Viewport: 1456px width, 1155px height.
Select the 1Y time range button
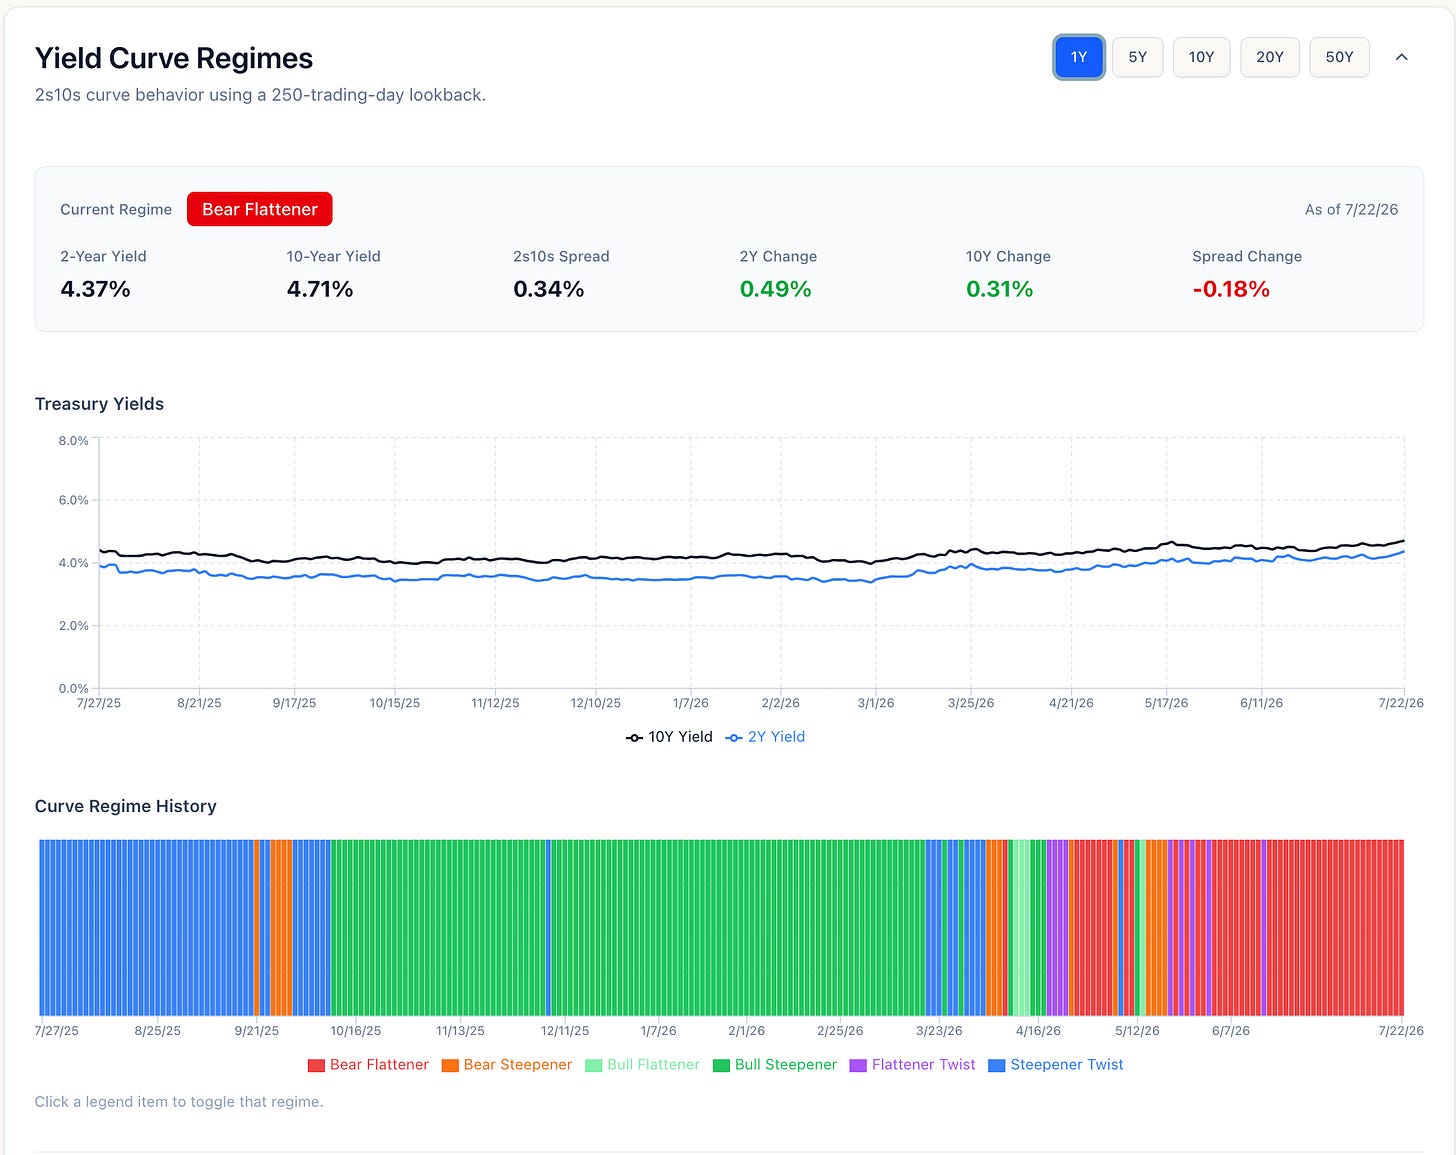tap(1079, 57)
